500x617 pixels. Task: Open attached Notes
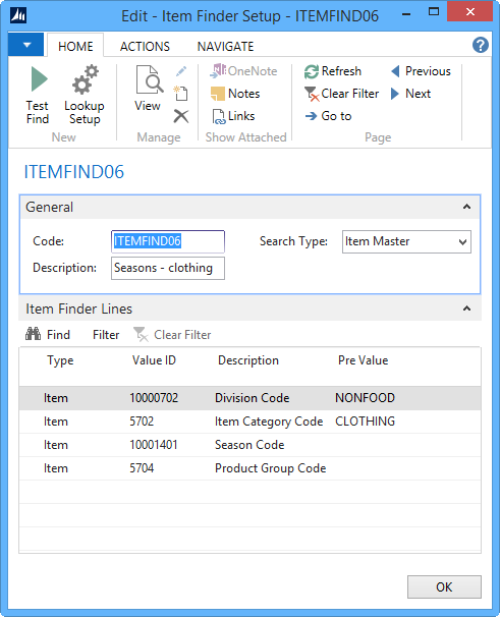[235, 94]
